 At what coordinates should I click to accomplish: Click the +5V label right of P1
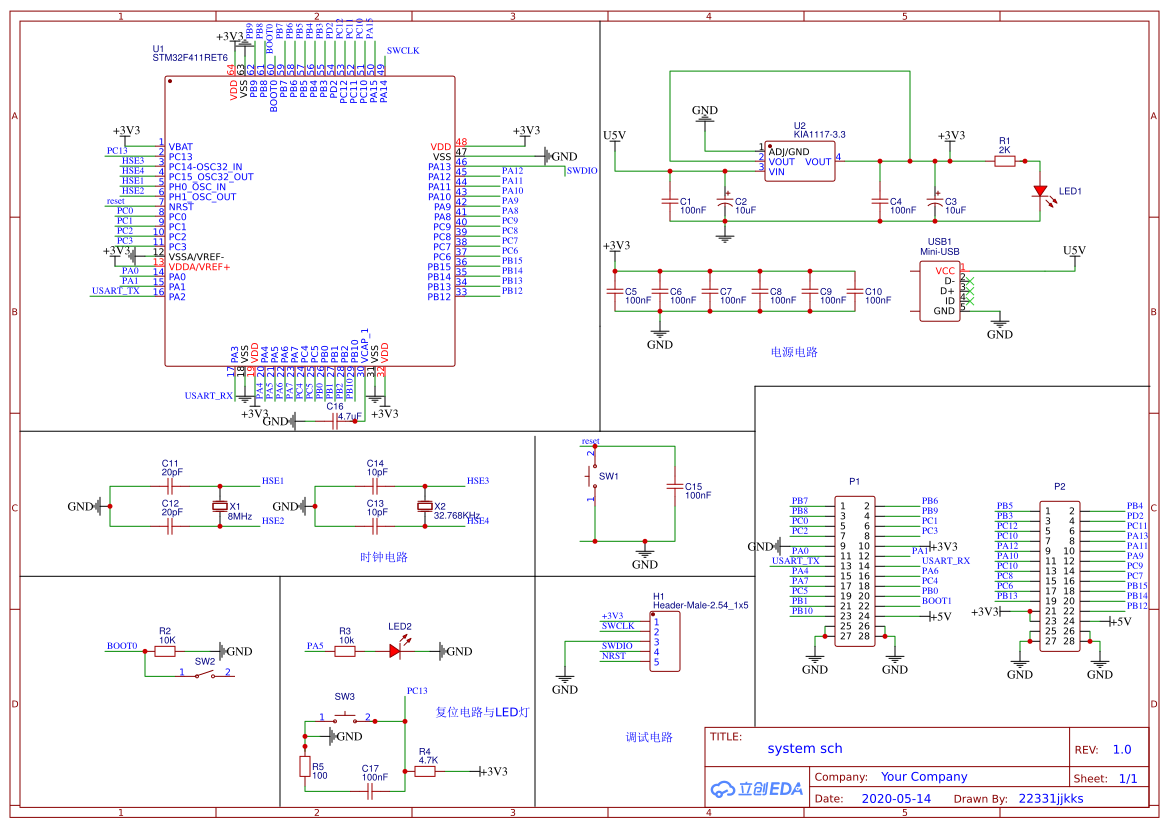pos(940,616)
